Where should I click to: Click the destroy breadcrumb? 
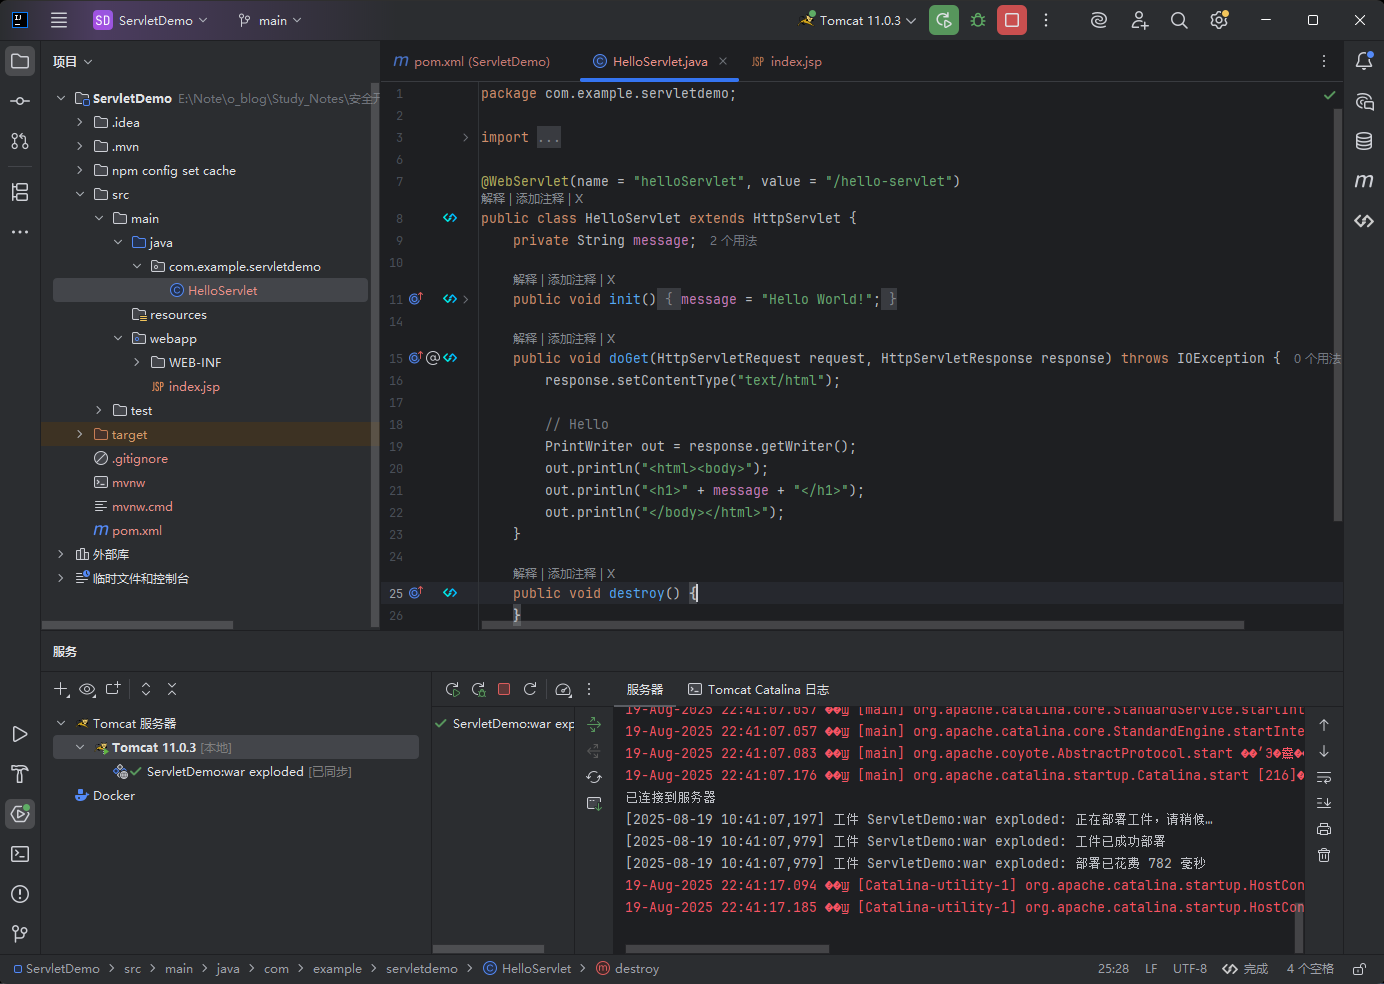coord(628,969)
